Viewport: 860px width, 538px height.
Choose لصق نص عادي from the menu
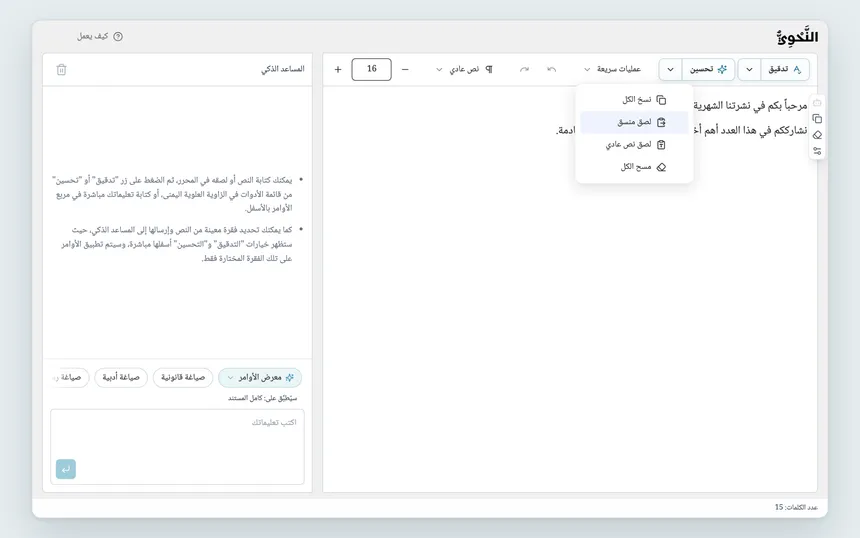tap(635, 145)
